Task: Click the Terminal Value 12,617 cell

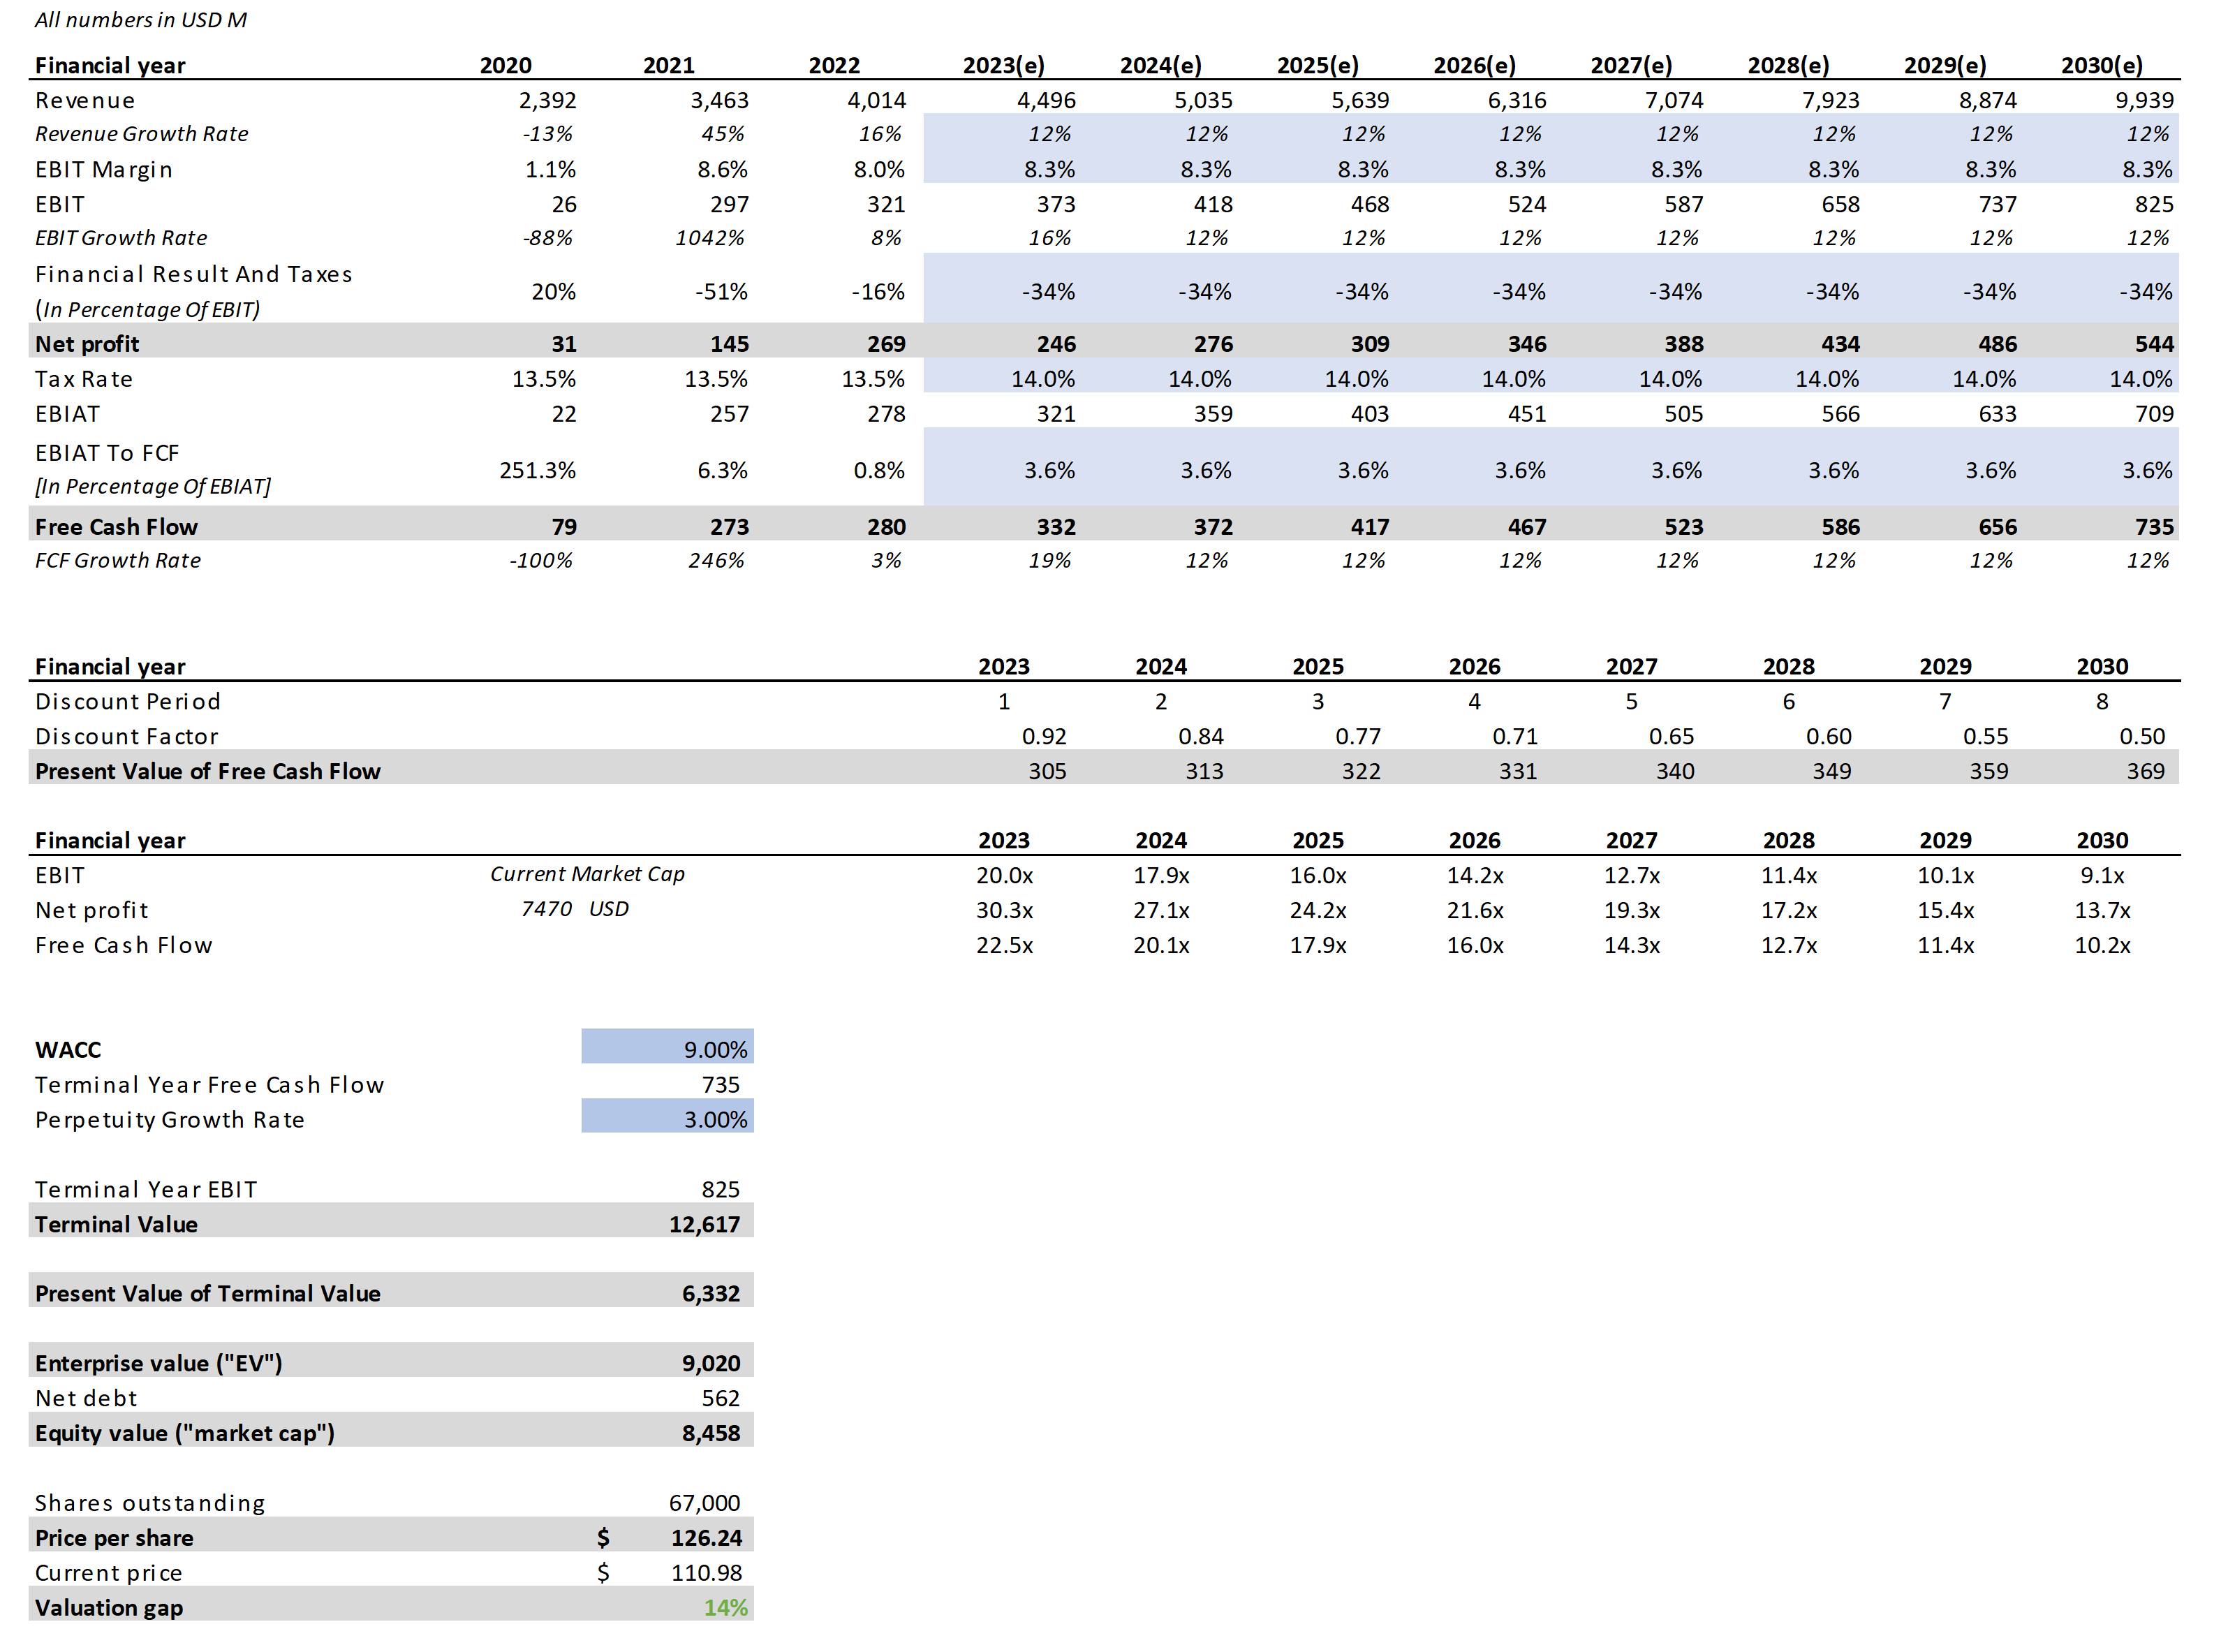Action: tap(704, 1224)
